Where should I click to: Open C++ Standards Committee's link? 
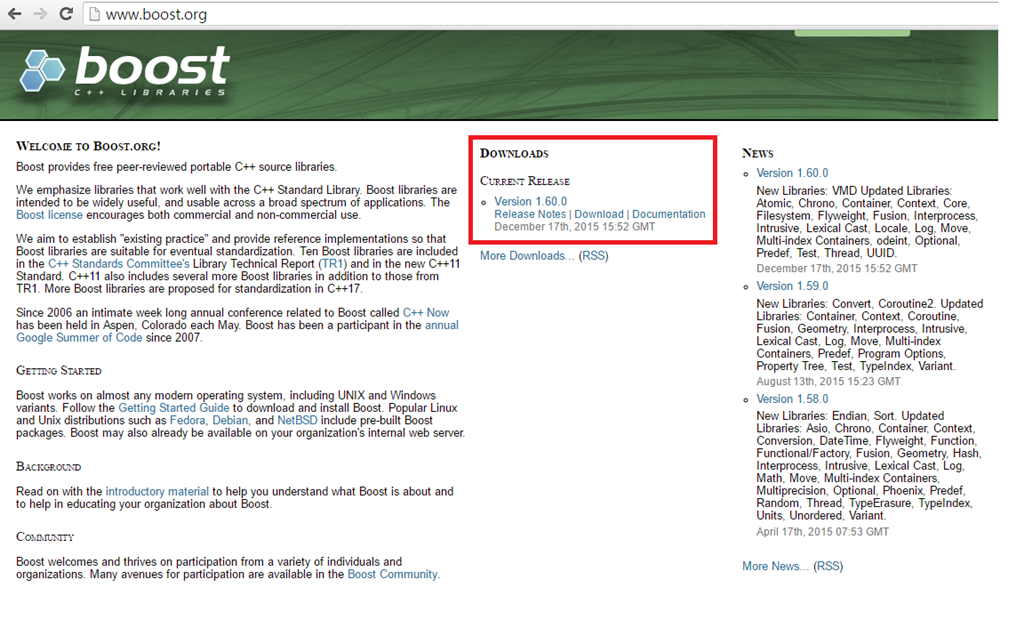[119, 264]
